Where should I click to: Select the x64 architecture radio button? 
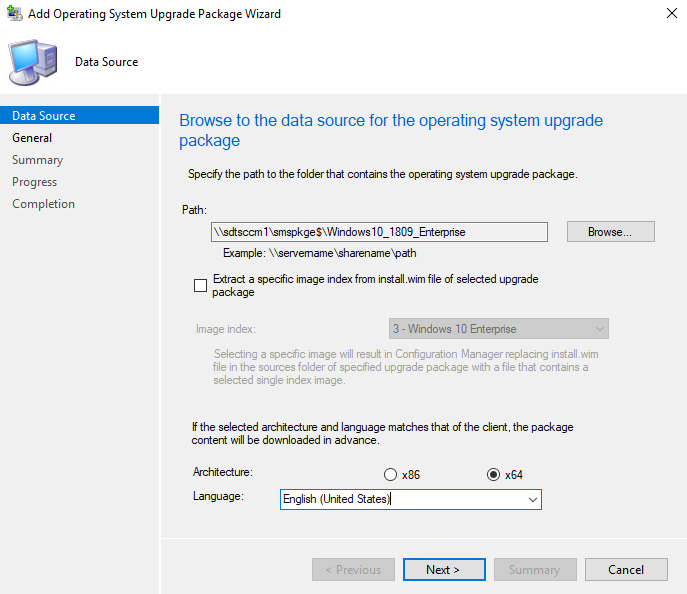(493, 475)
